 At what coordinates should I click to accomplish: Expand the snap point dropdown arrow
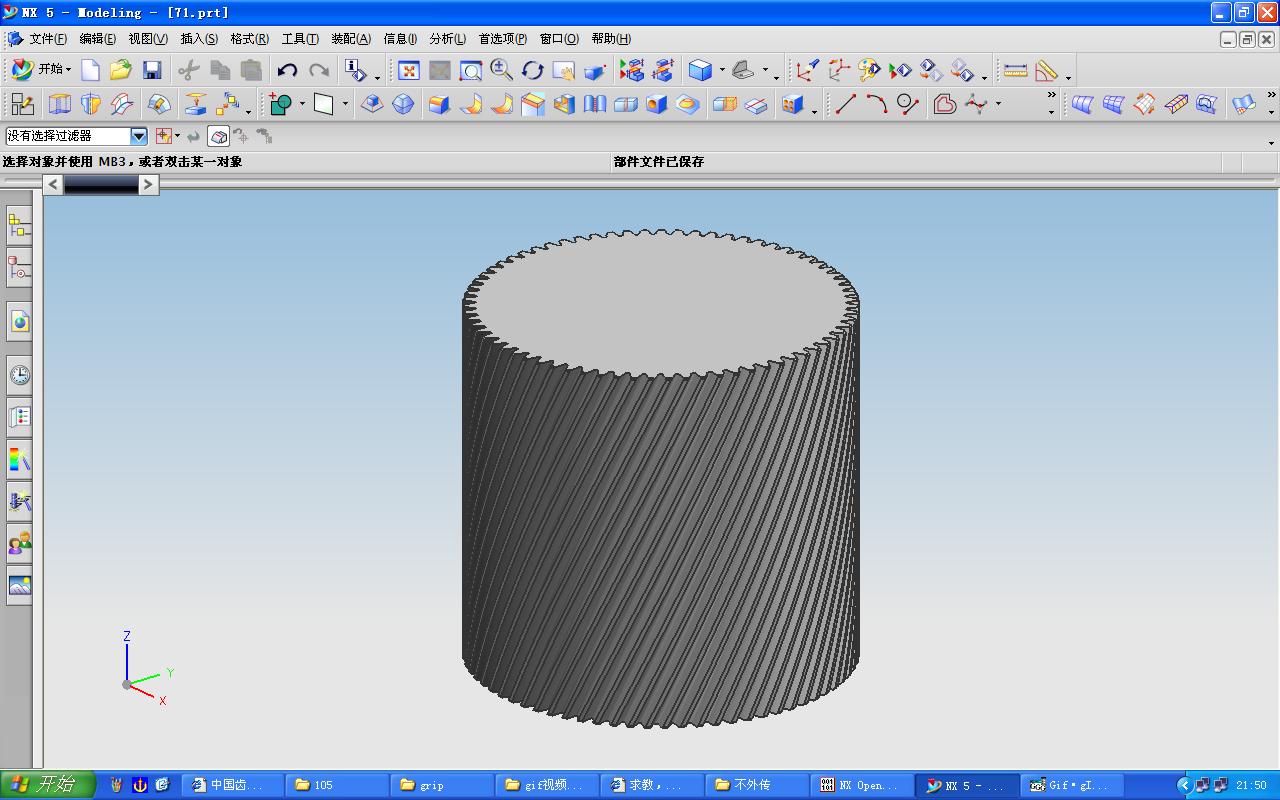tap(178, 136)
